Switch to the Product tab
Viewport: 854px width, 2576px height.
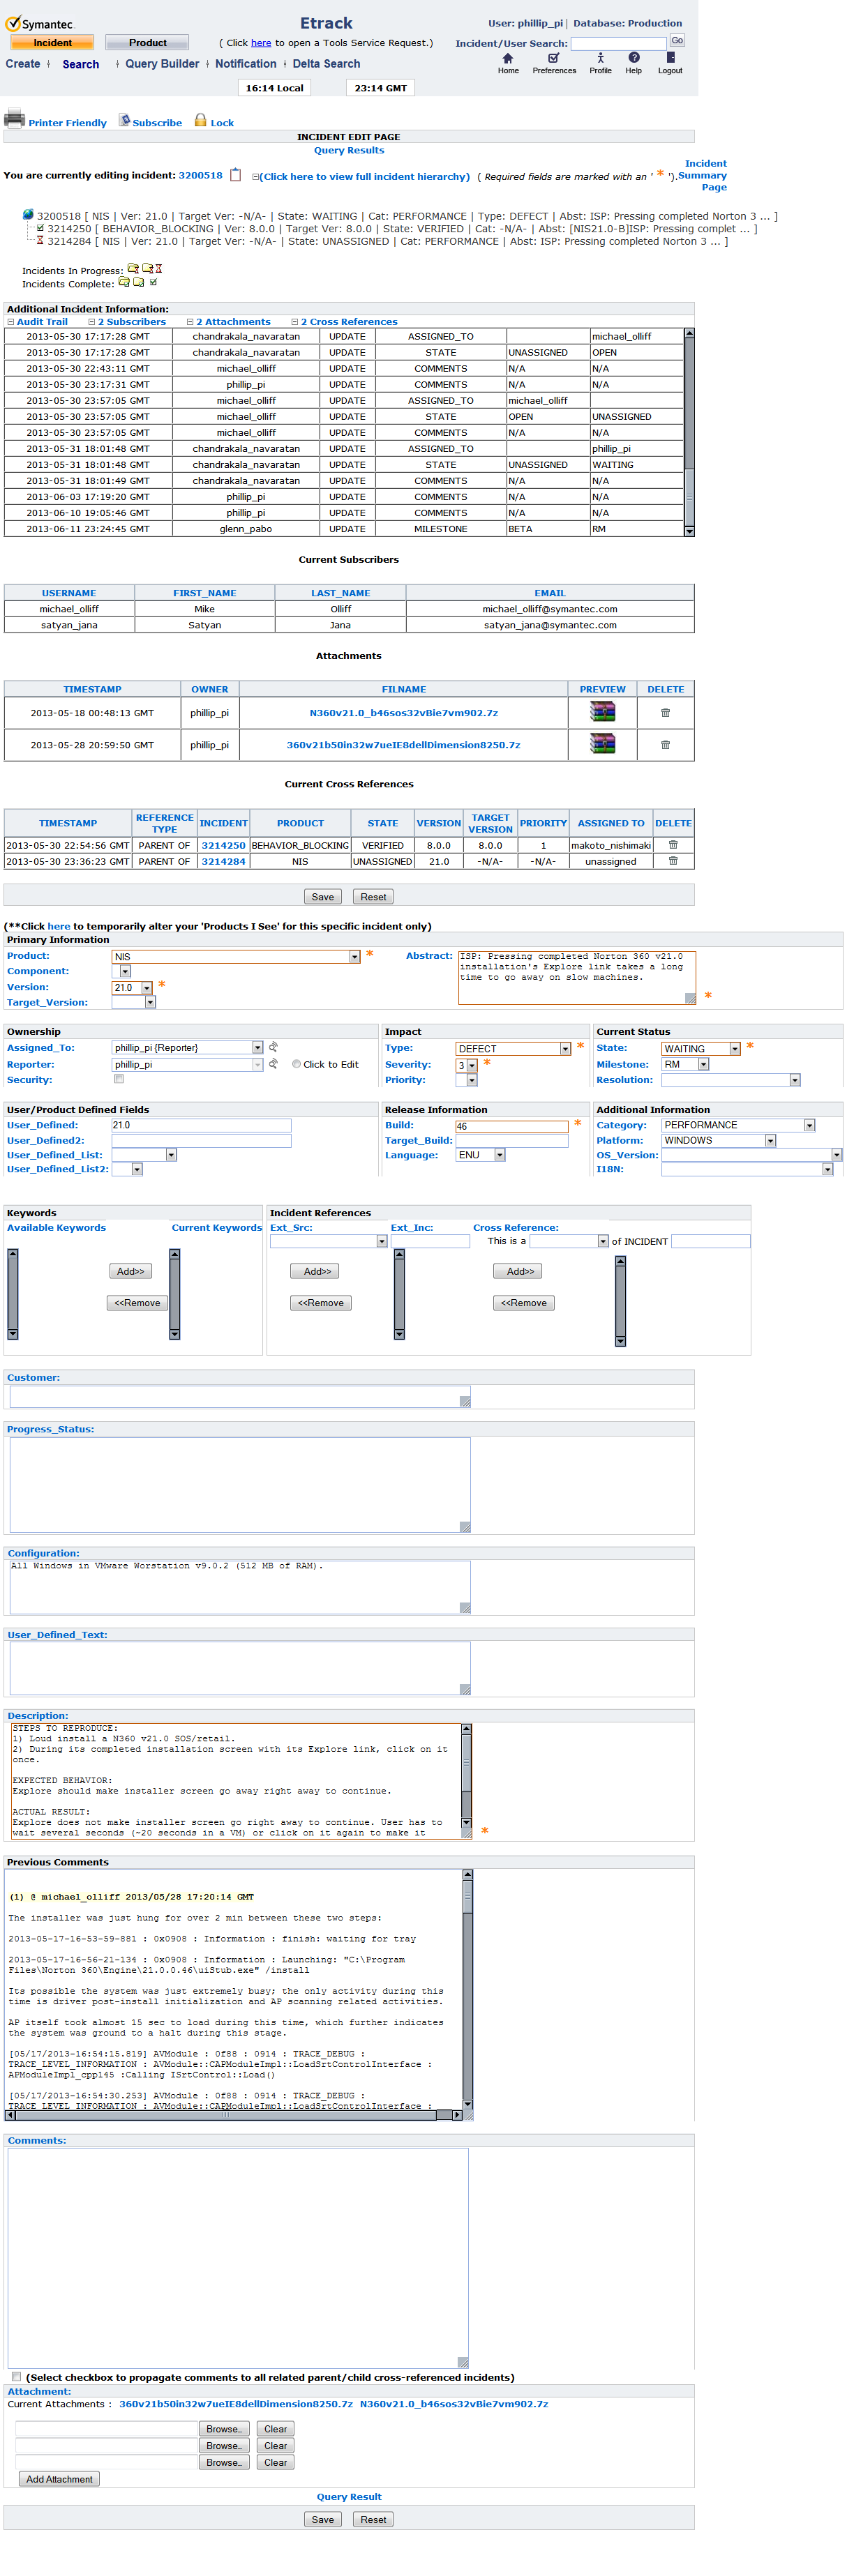tap(148, 43)
